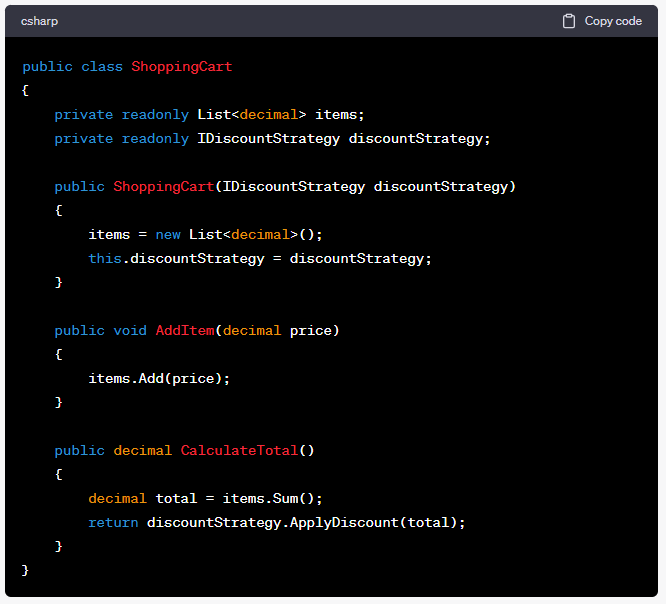666x604 pixels.
Task: Click the red "ShoppingCart" constructor name
Action: (164, 187)
